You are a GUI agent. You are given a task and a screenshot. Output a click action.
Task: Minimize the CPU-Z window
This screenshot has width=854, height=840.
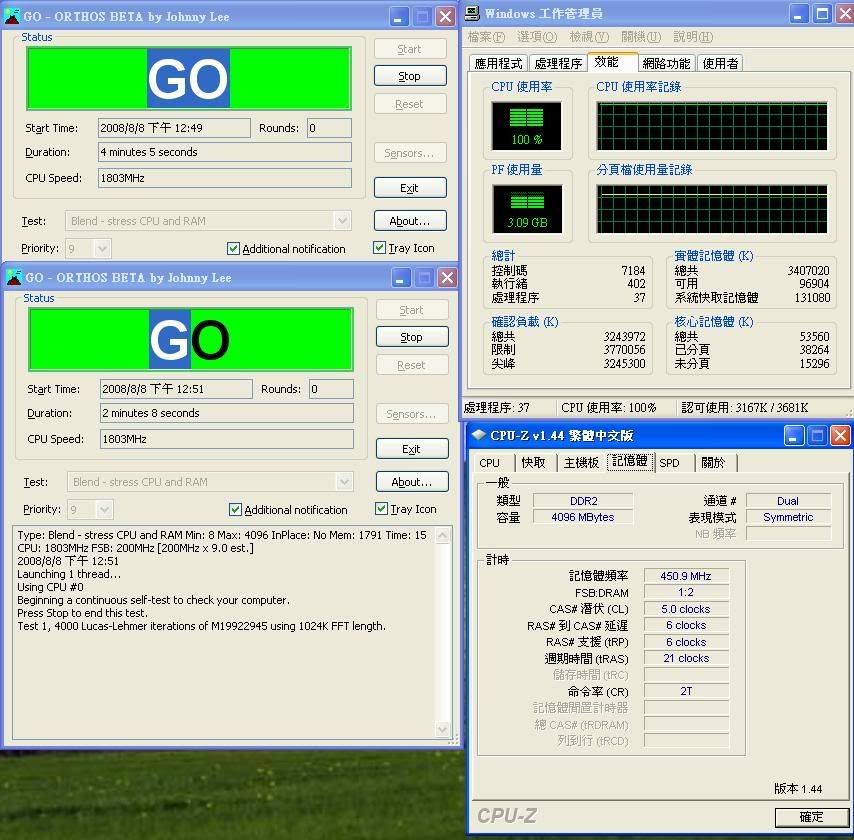click(794, 436)
